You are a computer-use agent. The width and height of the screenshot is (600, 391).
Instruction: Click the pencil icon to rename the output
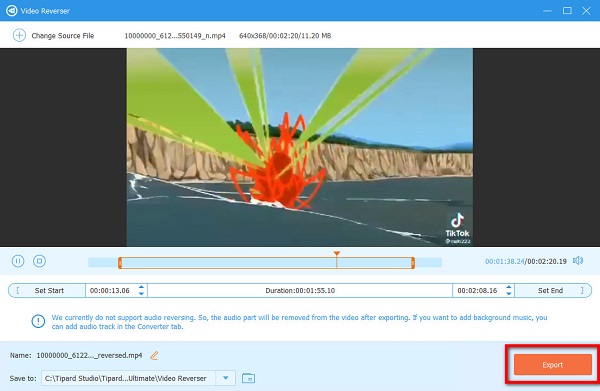(154, 355)
